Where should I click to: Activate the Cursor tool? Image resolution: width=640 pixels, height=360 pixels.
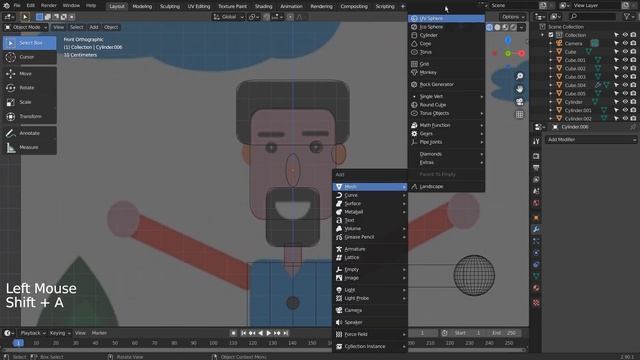point(29,57)
